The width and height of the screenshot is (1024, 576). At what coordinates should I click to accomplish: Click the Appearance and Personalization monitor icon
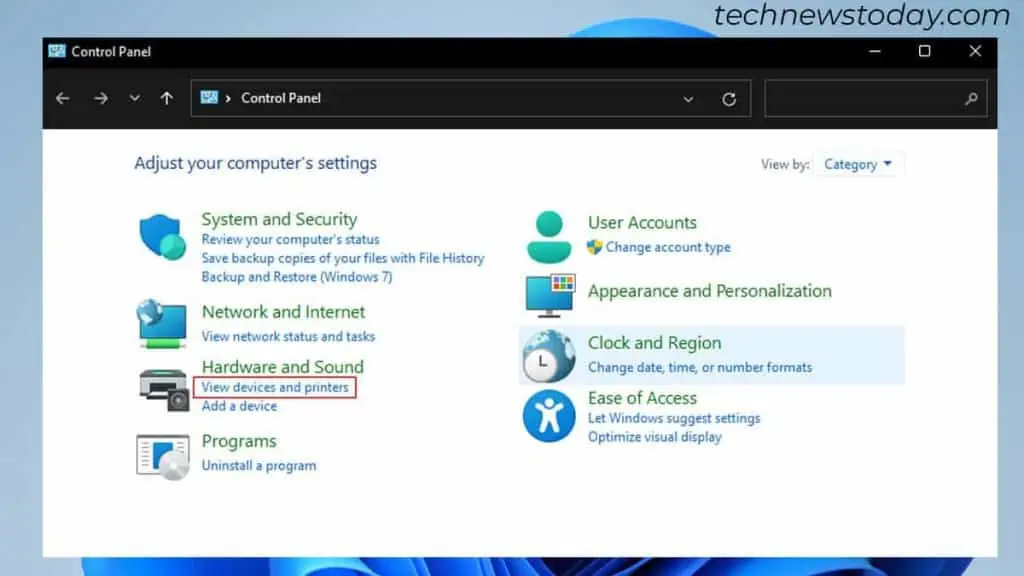tap(550, 294)
